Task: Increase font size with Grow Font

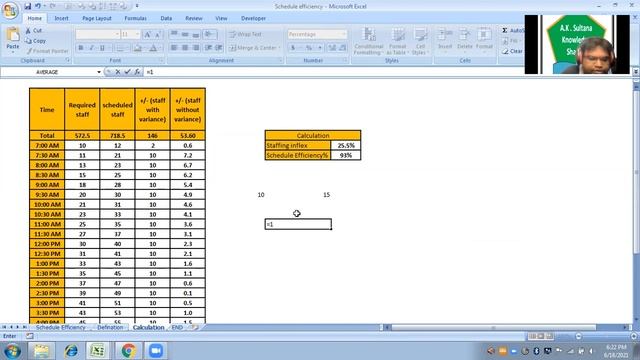Action: coord(147,34)
